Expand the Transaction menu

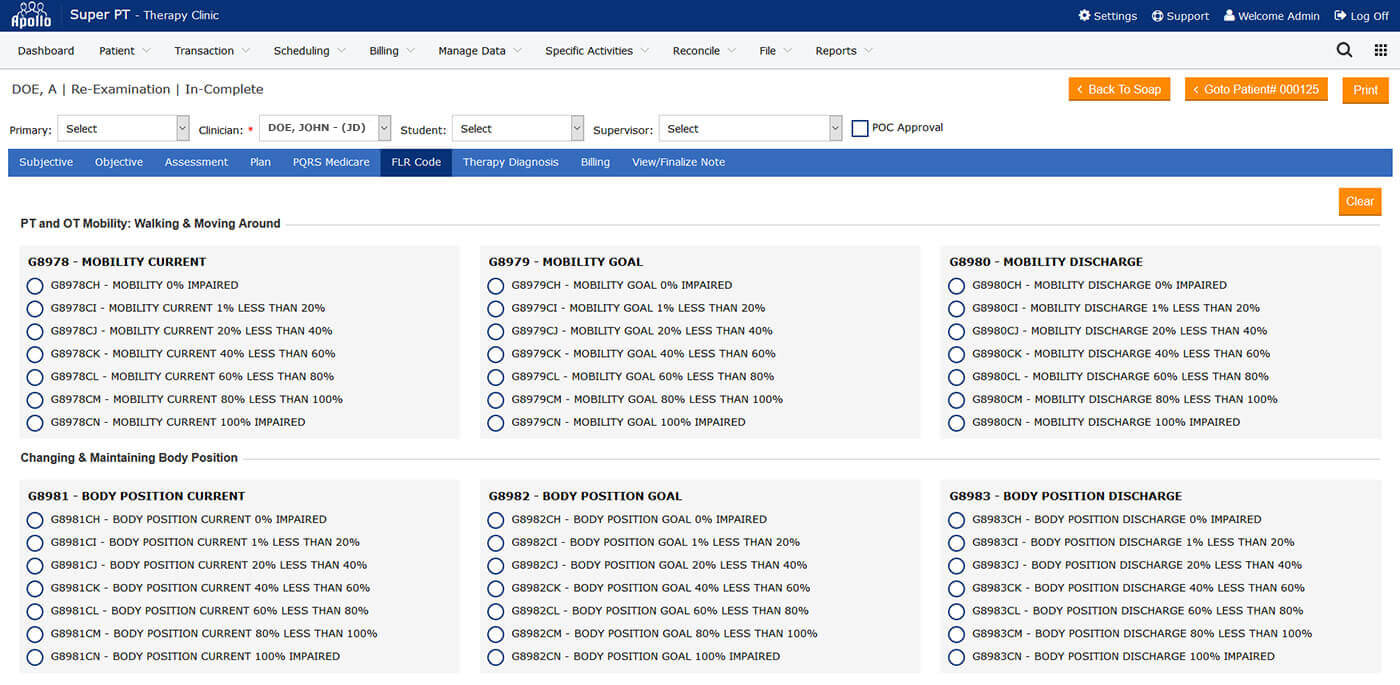tap(211, 51)
